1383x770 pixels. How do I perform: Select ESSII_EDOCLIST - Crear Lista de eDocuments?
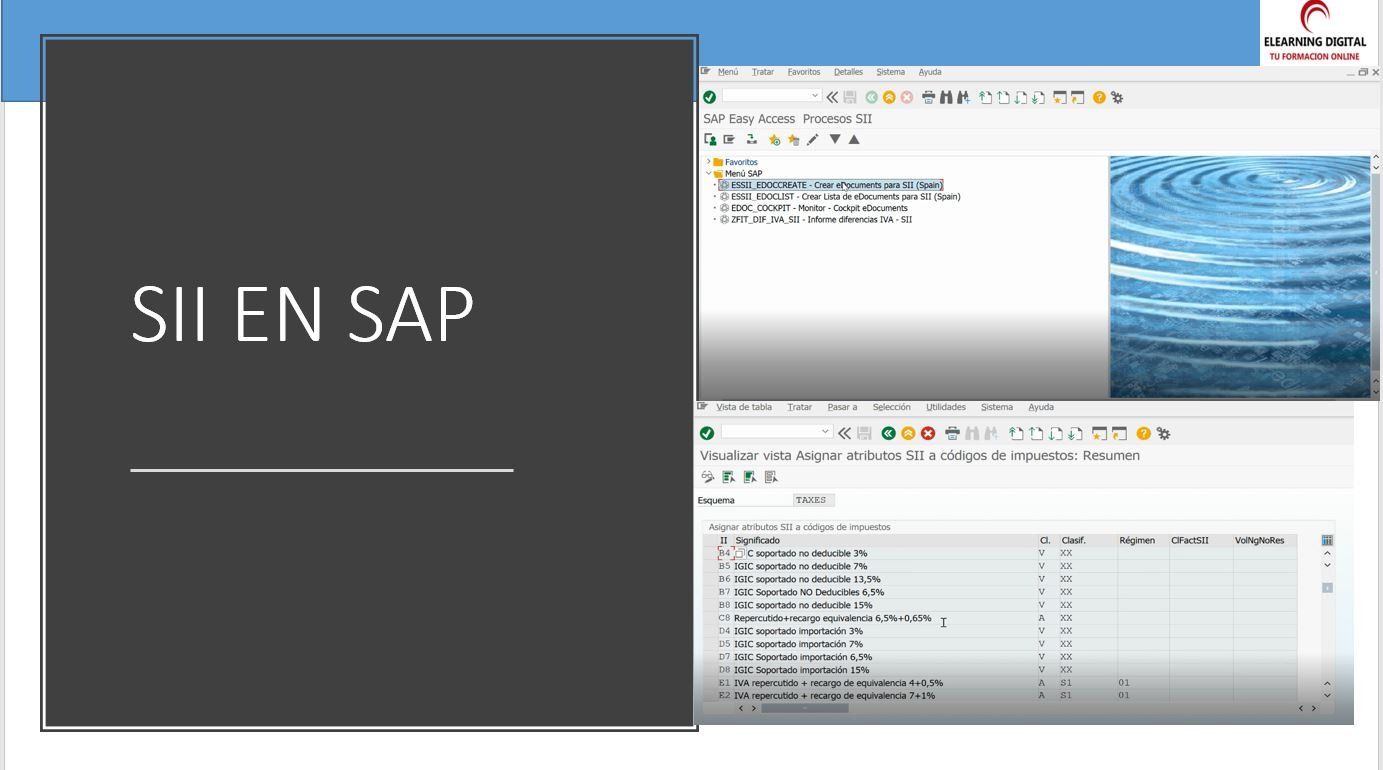pyautogui.click(x=840, y=197)
